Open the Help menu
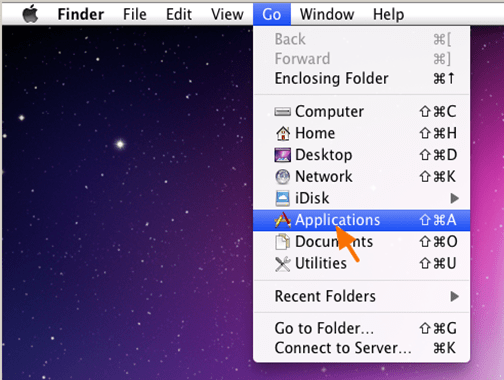 (389, 15)
